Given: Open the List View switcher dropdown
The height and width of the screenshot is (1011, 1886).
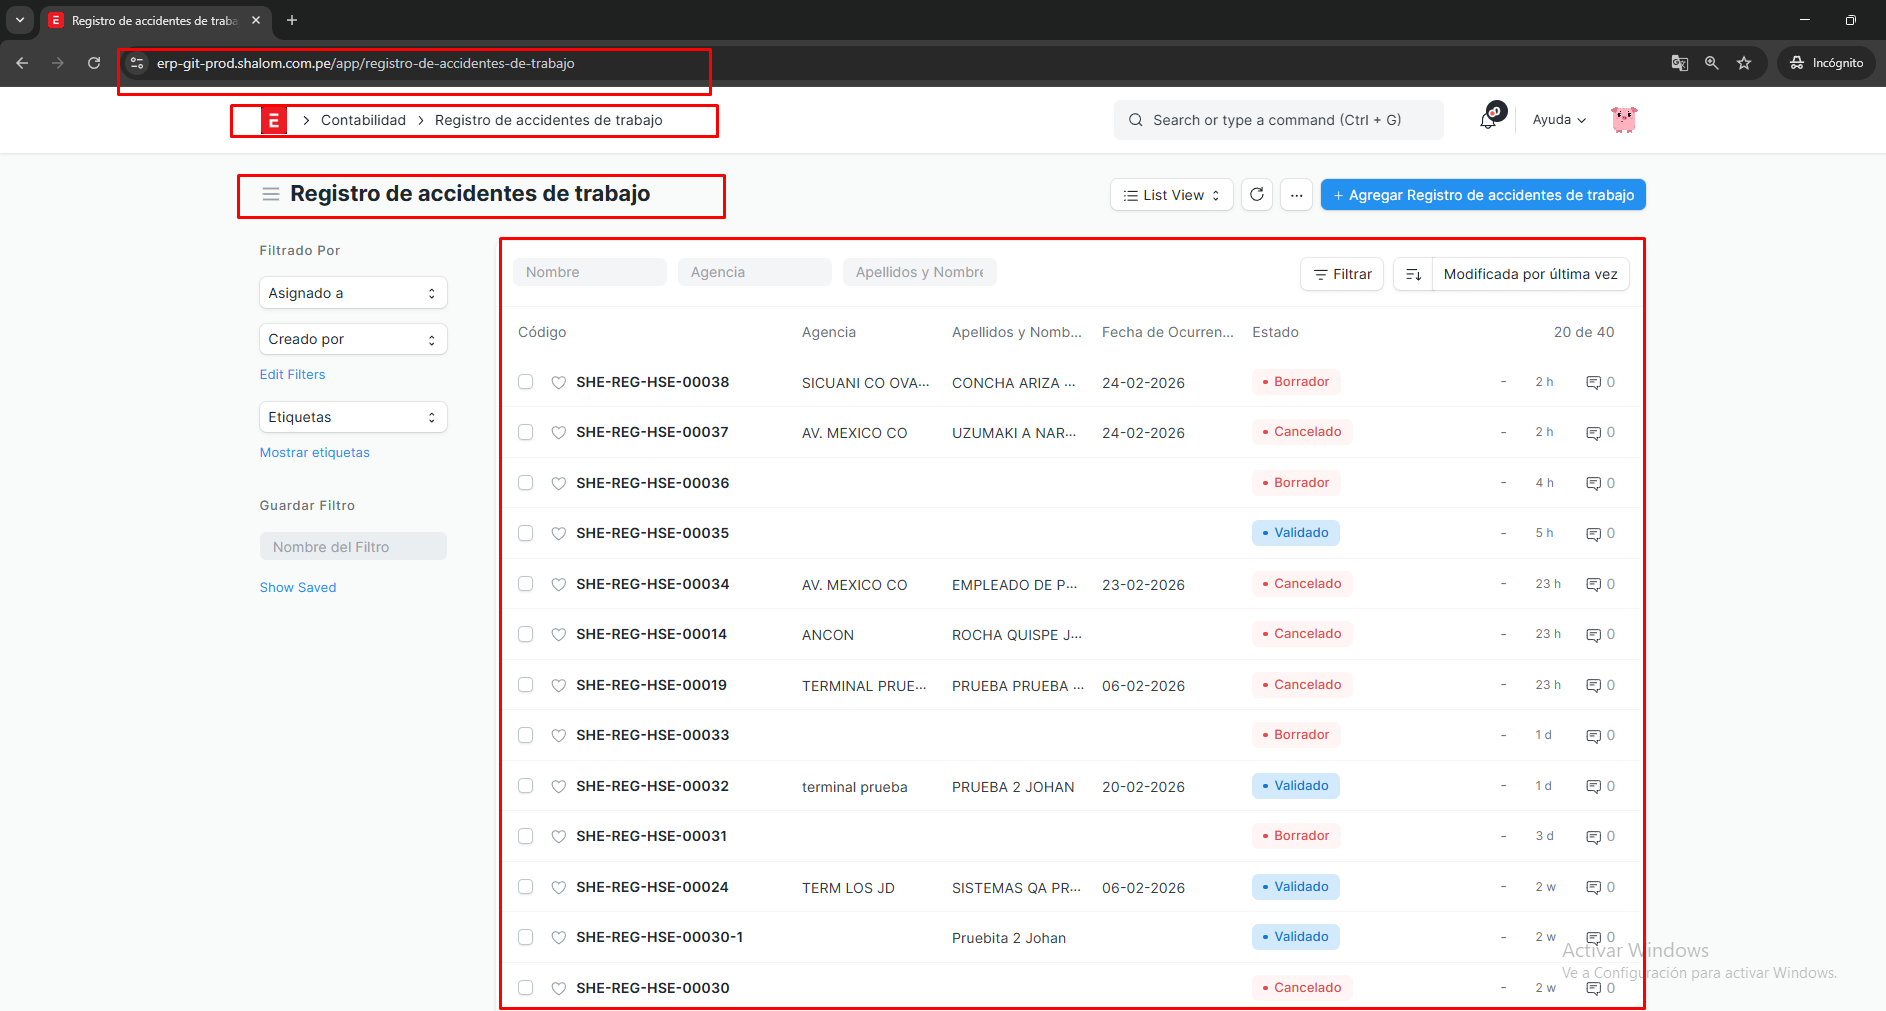Looking at the screenshot, I should [1171, 195].
